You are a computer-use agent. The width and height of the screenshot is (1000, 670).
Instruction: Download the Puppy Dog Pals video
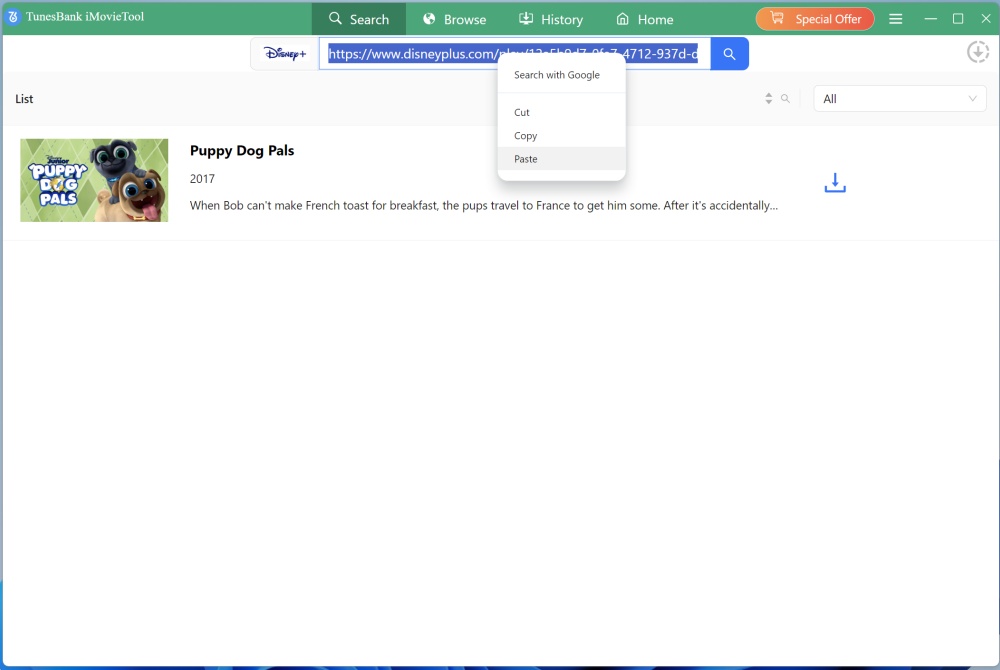[834, 183]
